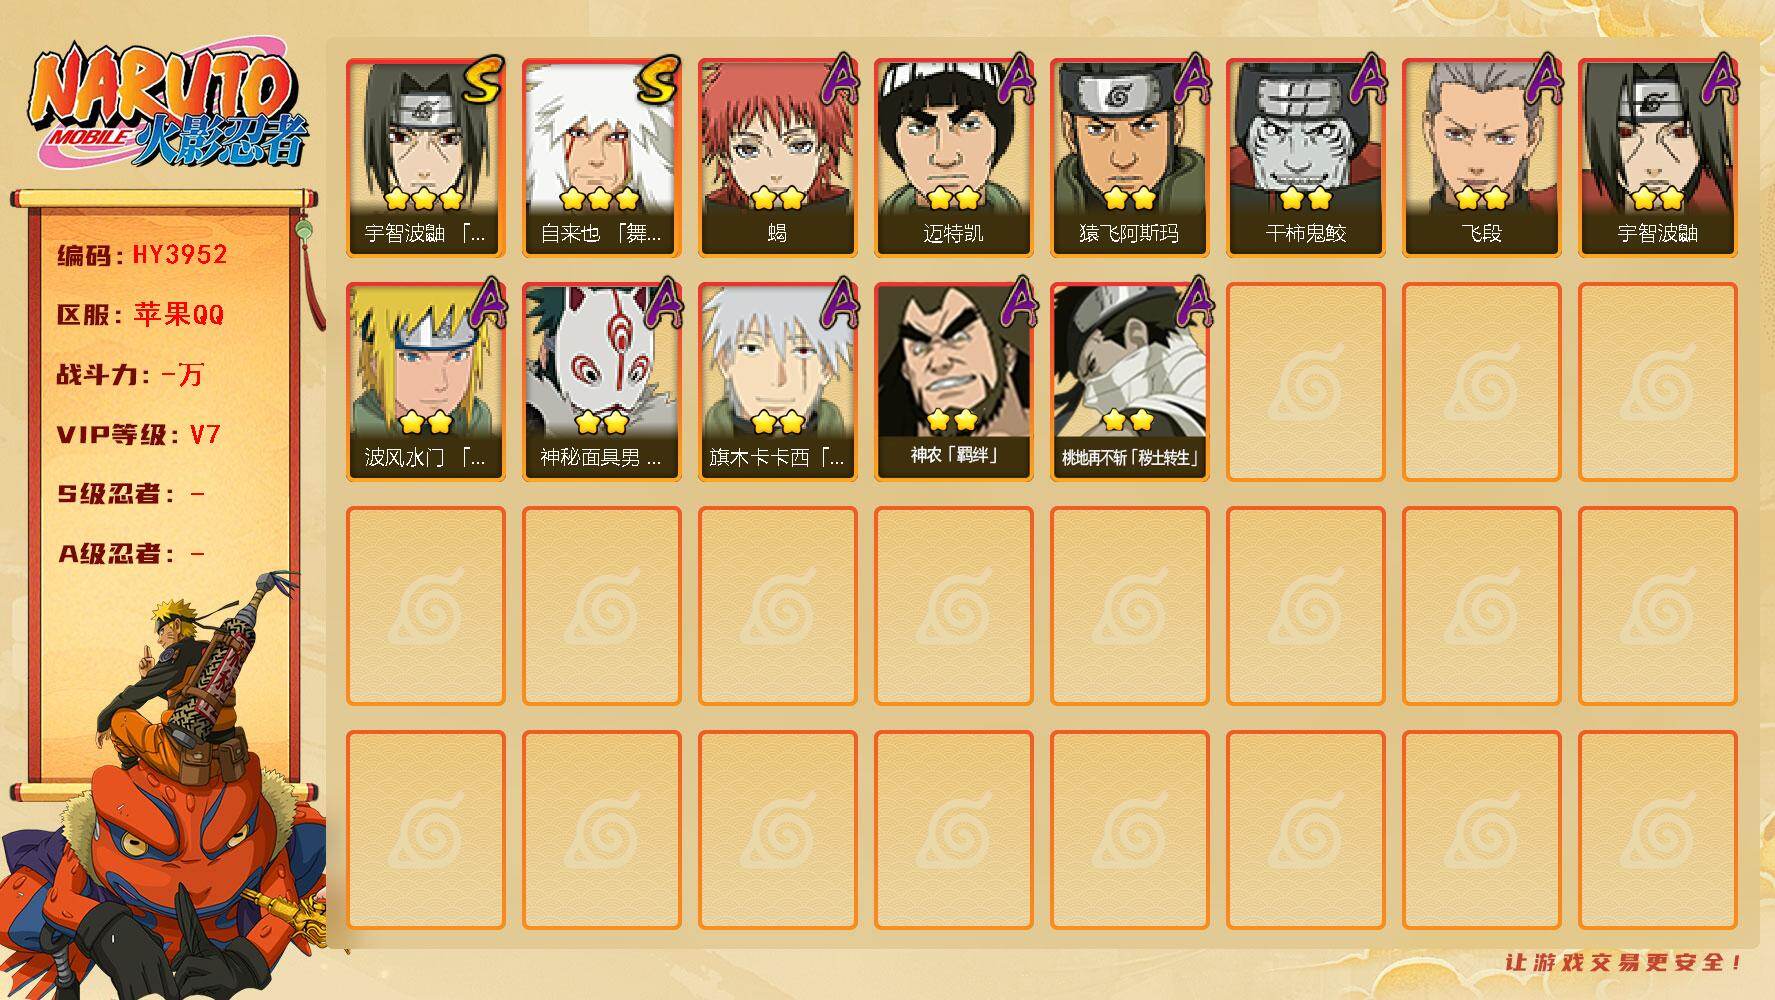Select the A-rank 宇智波鼬 card in first row
1775x1000 pixels.
pos(1657,158)
